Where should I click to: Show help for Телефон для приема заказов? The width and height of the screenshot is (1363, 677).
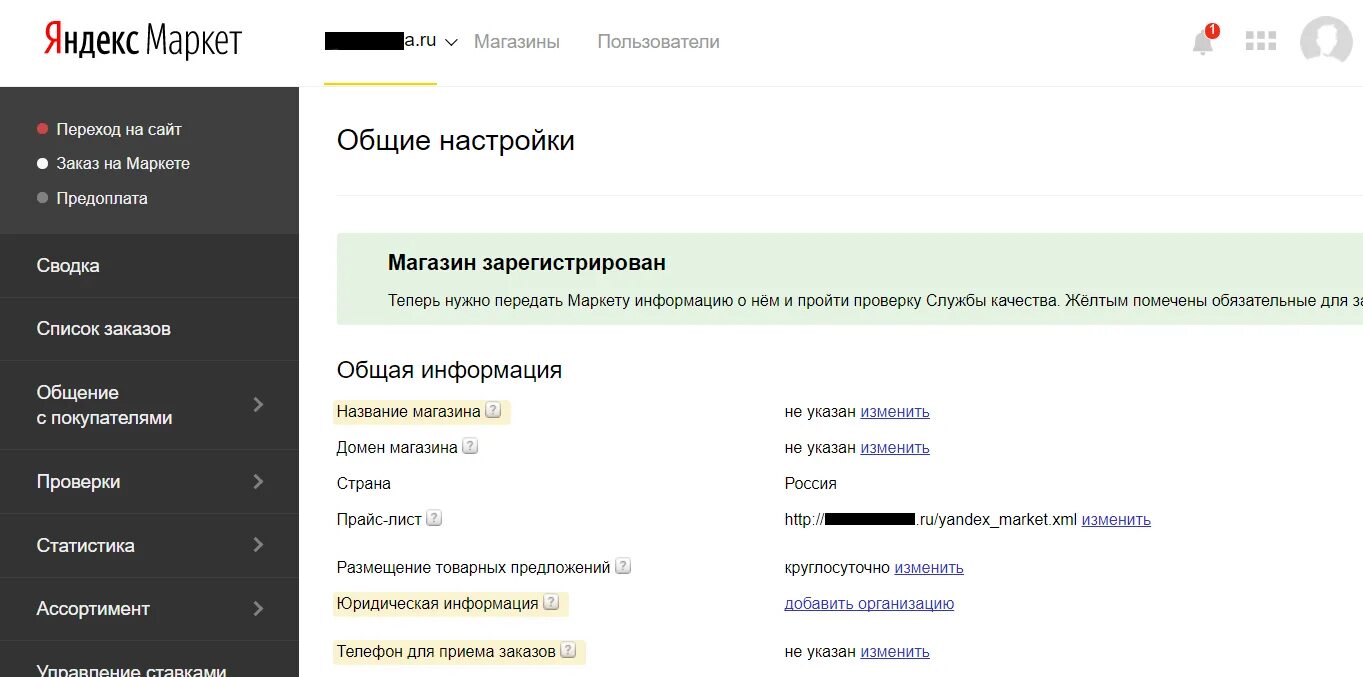point(568,650)
